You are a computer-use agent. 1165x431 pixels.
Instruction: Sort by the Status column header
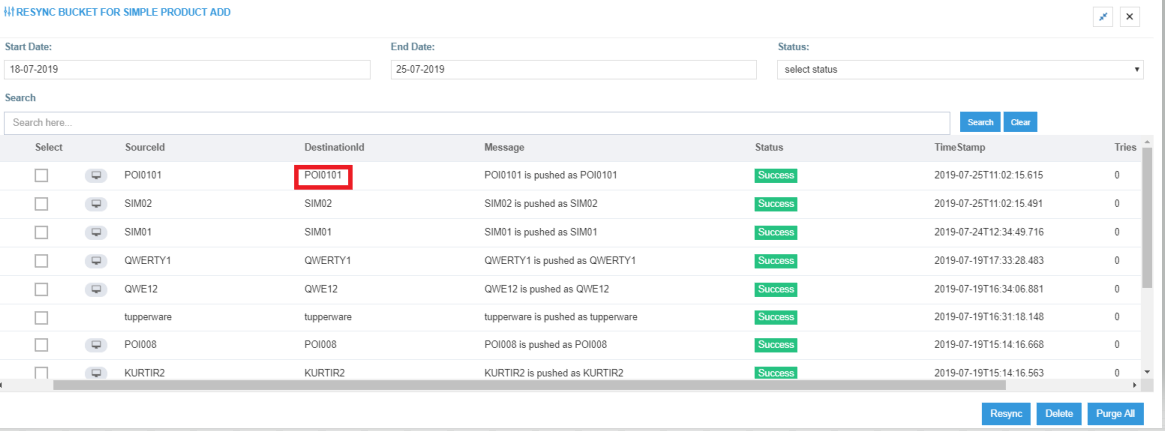[x=769, y=148]
